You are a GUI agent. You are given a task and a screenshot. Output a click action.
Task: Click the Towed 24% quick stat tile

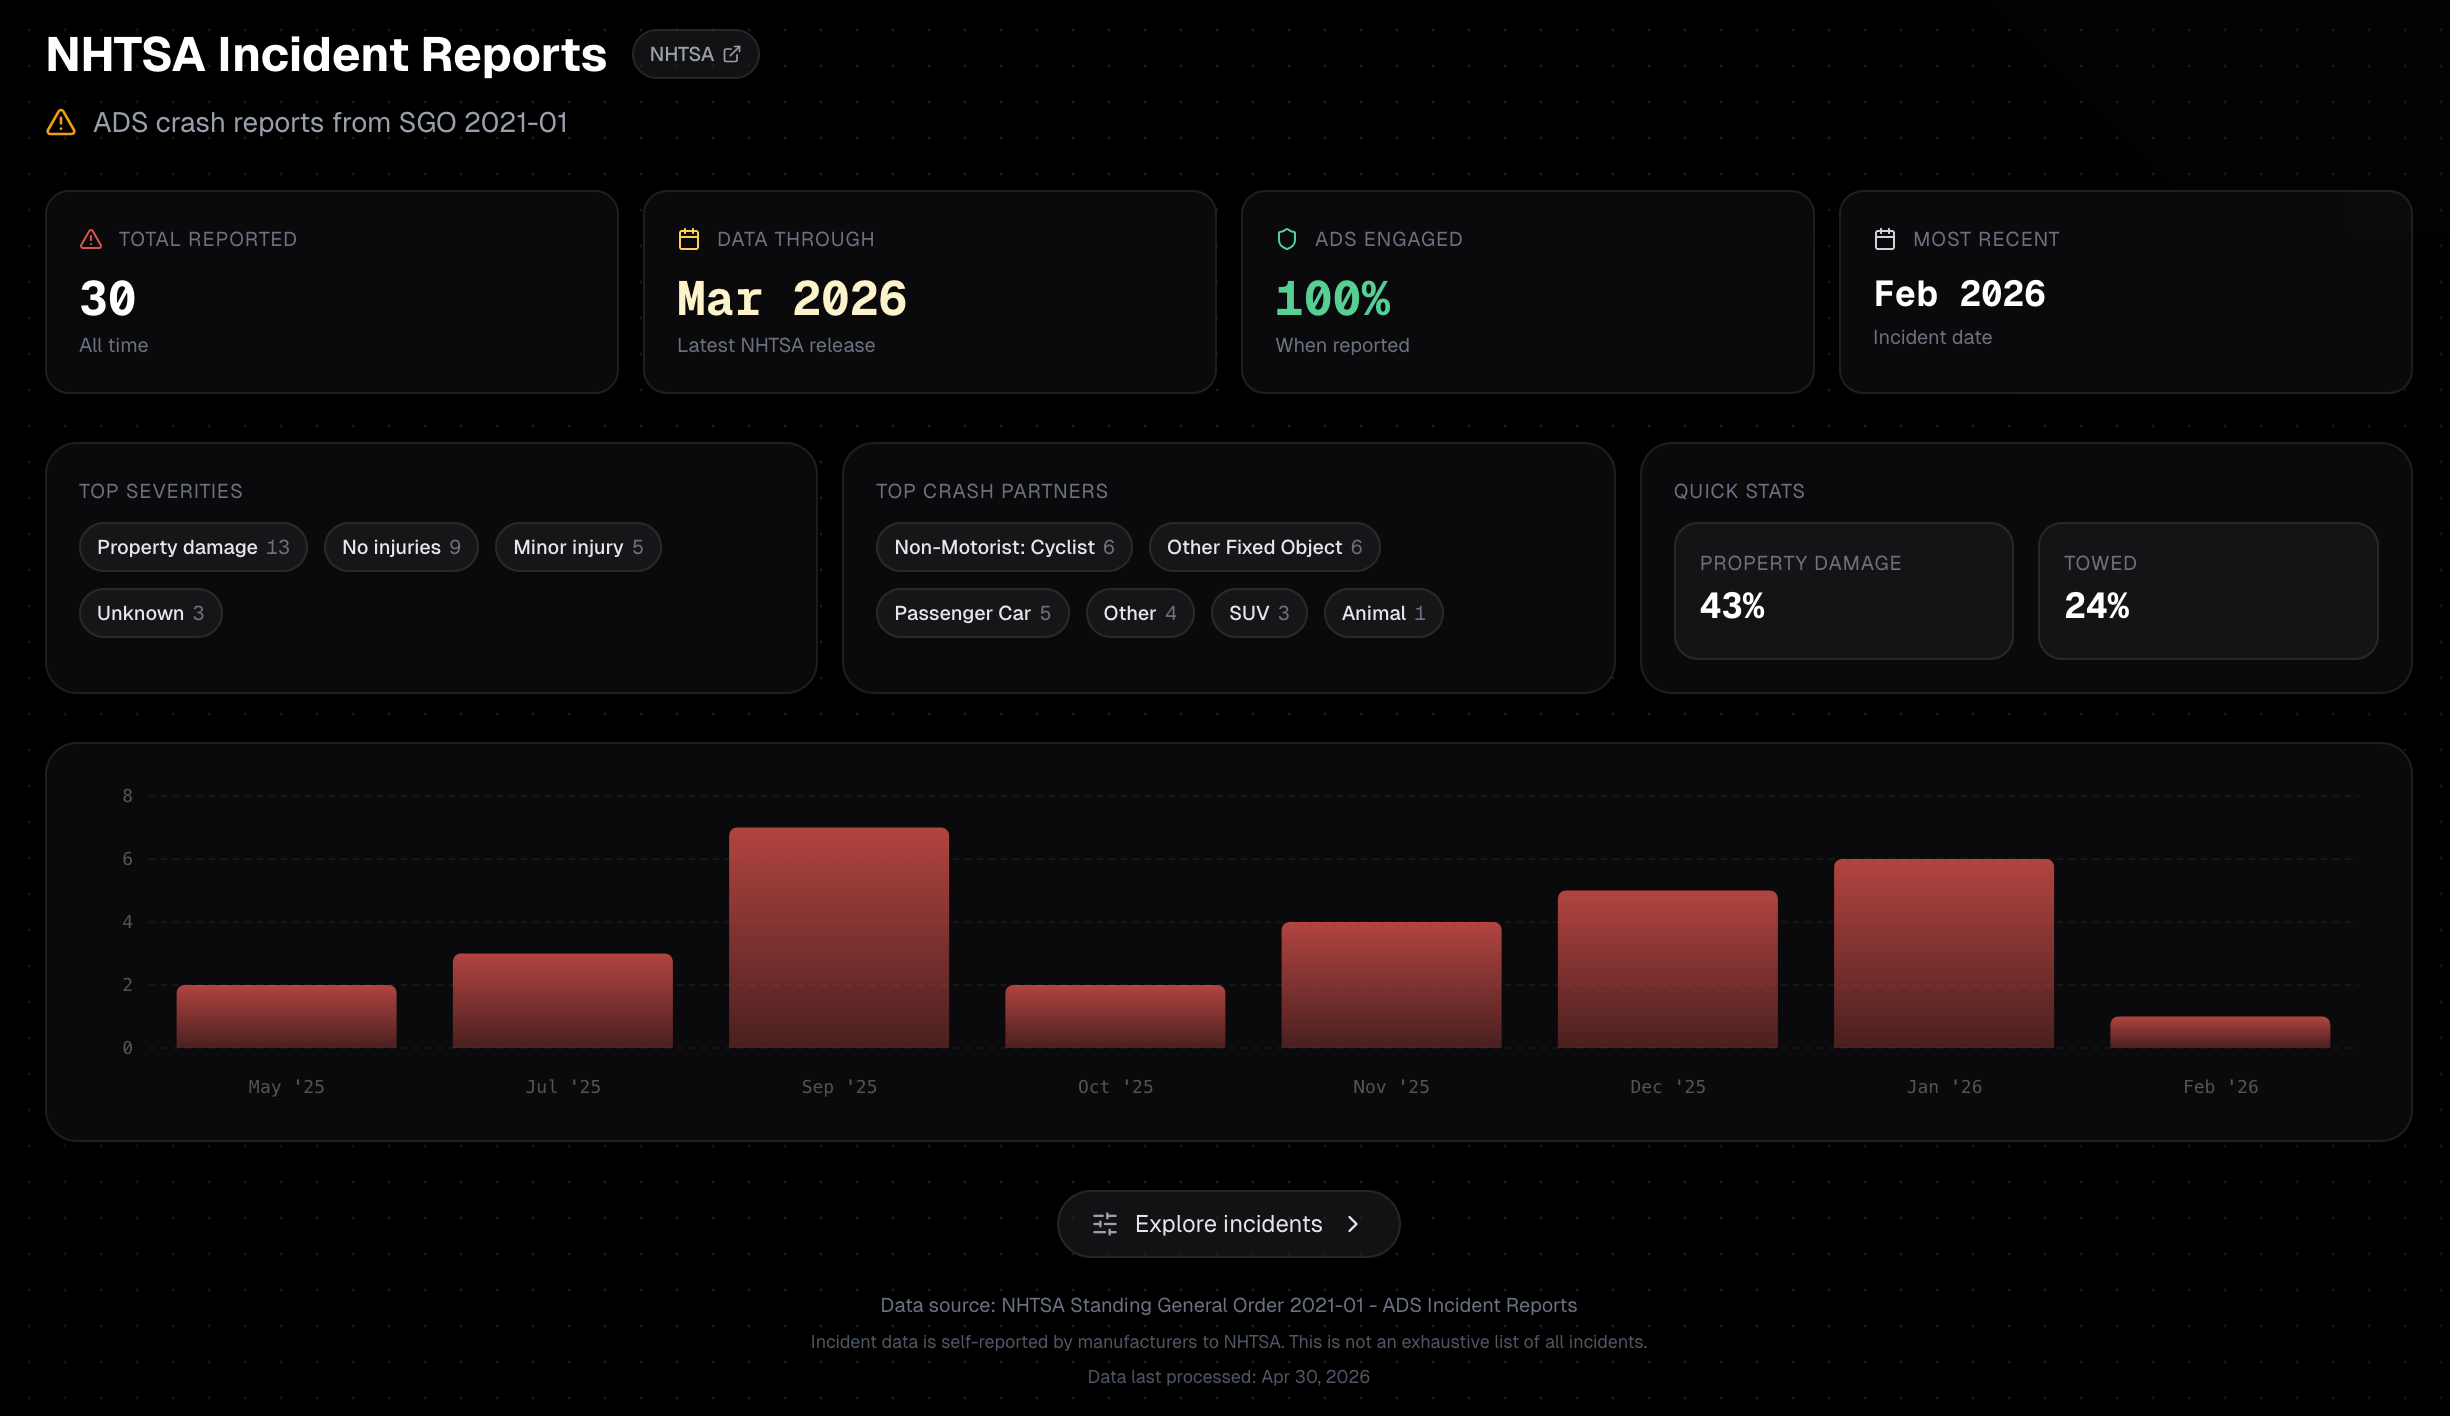coord(2208,591)
